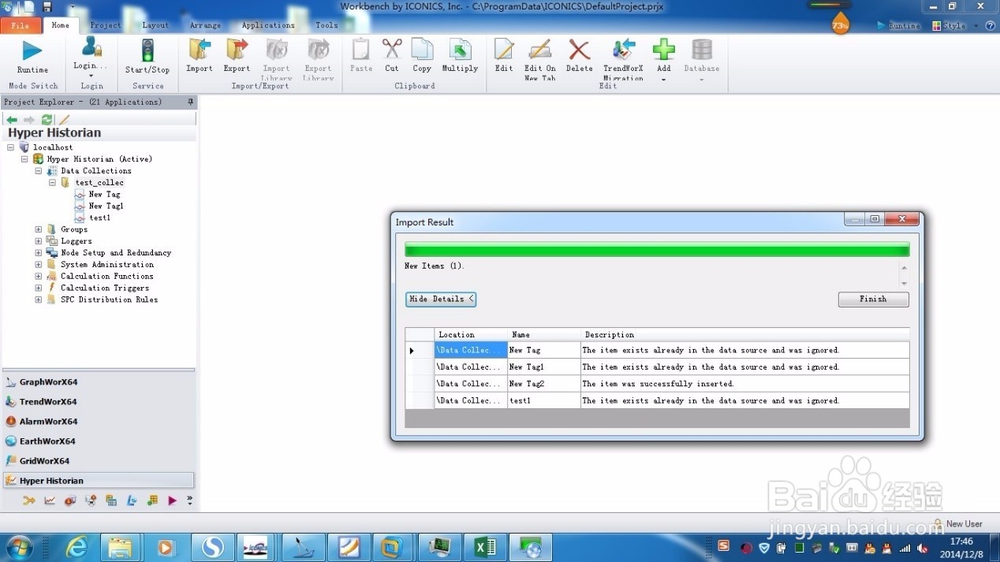Collapse the test_collec folder
Image resolution: width=1000 pixels, height=562 pixels.
click(x=52, y=182)
